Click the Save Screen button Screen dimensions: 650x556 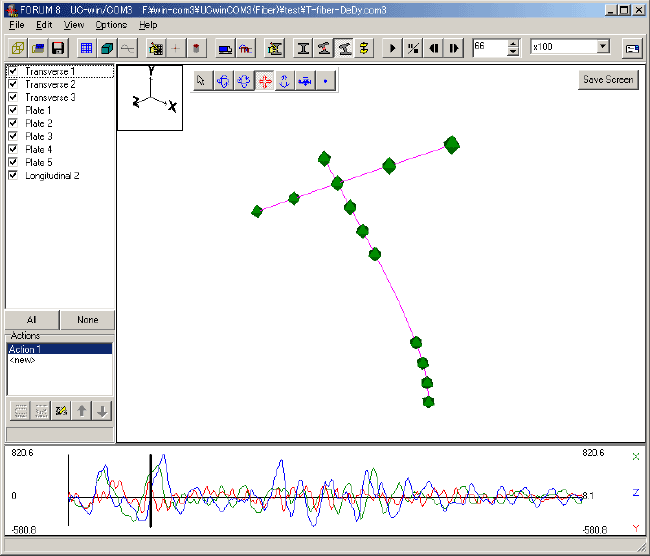coord(607,80)
